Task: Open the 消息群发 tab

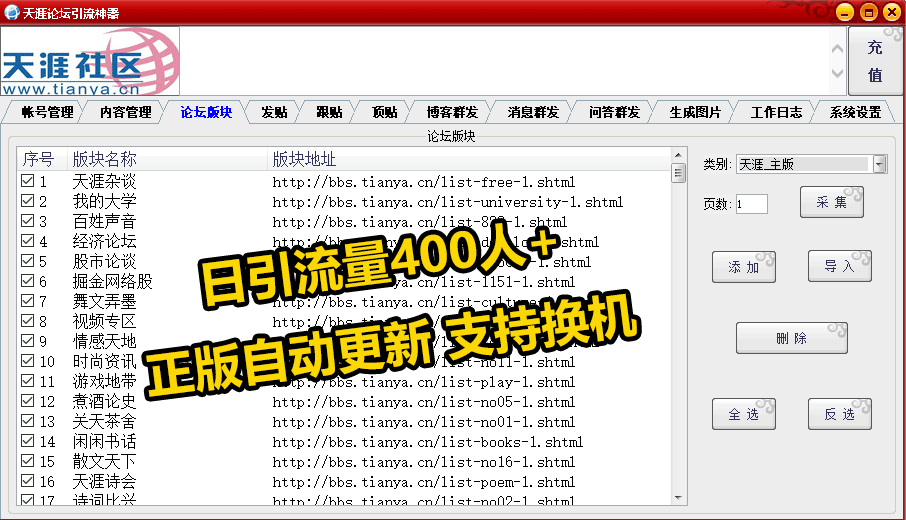Action: [x=533, y=112]
